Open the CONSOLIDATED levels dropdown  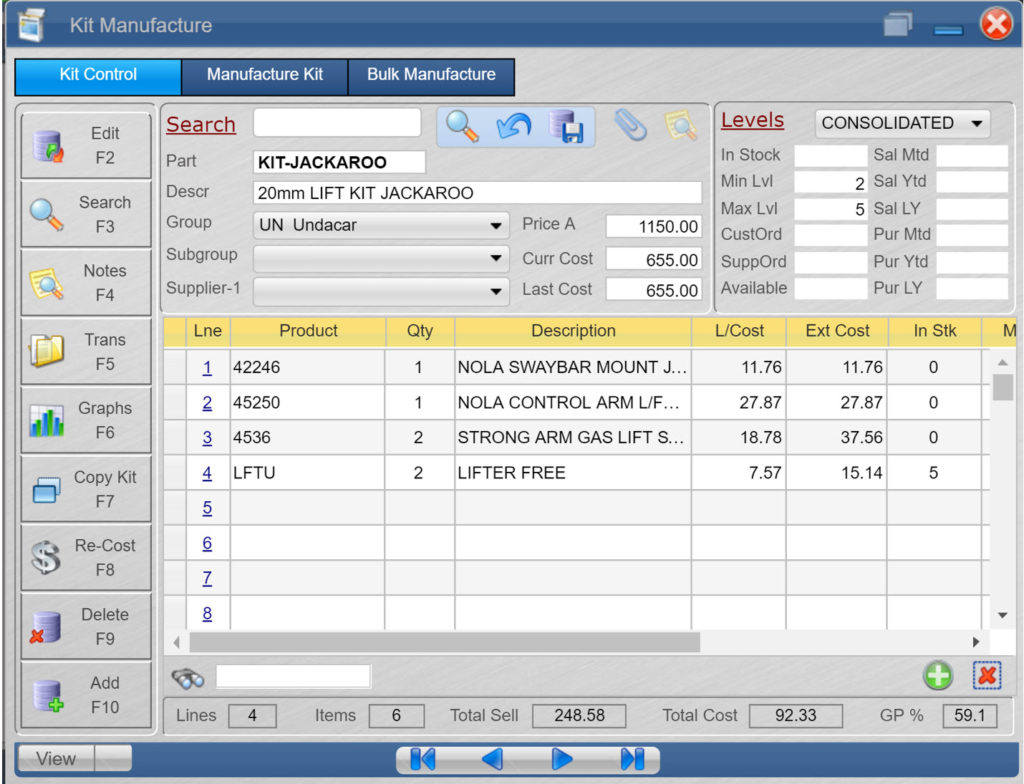point(902,123)
